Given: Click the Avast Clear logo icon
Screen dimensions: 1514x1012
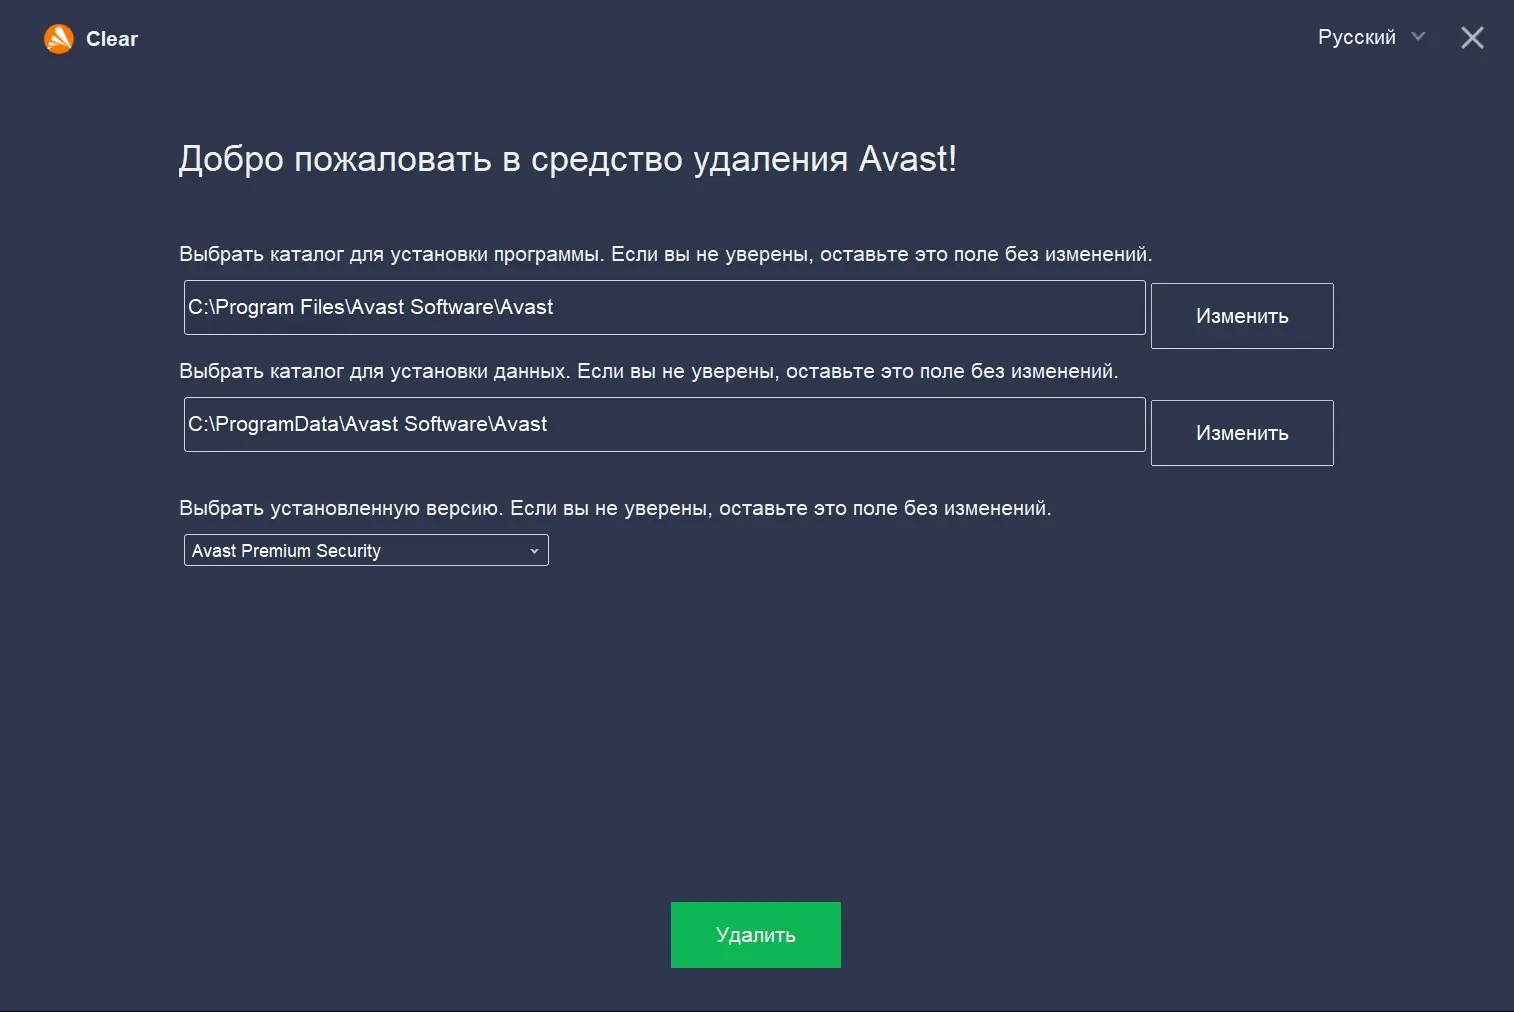Looking at the screenshot, I should point(59,39).
